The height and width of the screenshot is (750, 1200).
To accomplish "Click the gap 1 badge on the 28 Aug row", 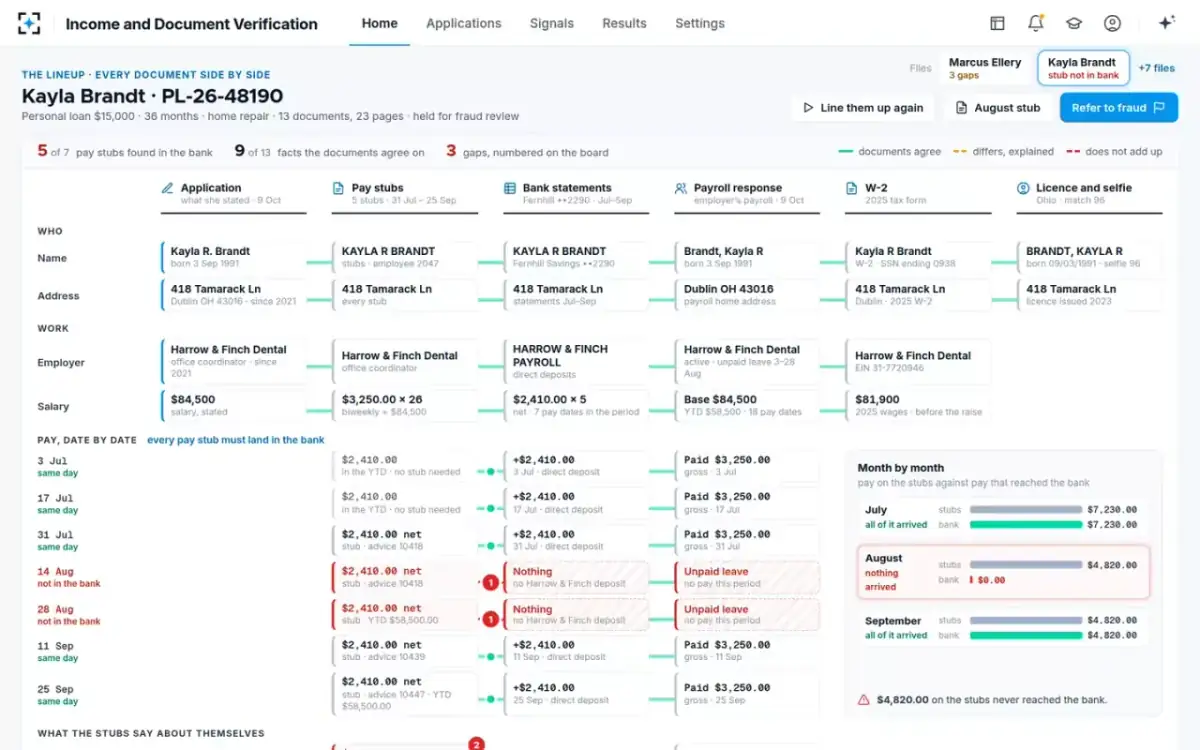I will [x=491, y=619].
